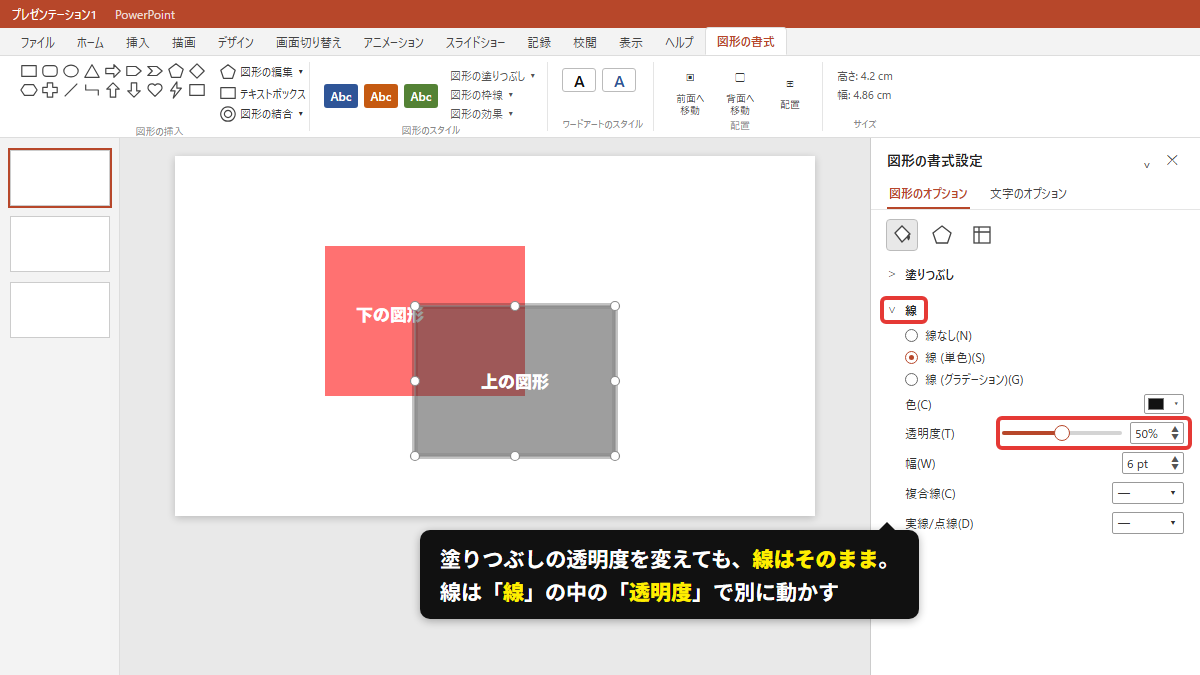This screenshot has height=675, width=1200.
Task: Select the second slide thumbnail
Action: click(x=60, y=244)
